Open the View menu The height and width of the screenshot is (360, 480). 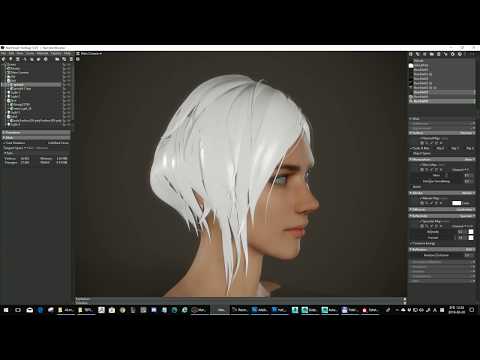pyautogui.click(x=20, y=53)
